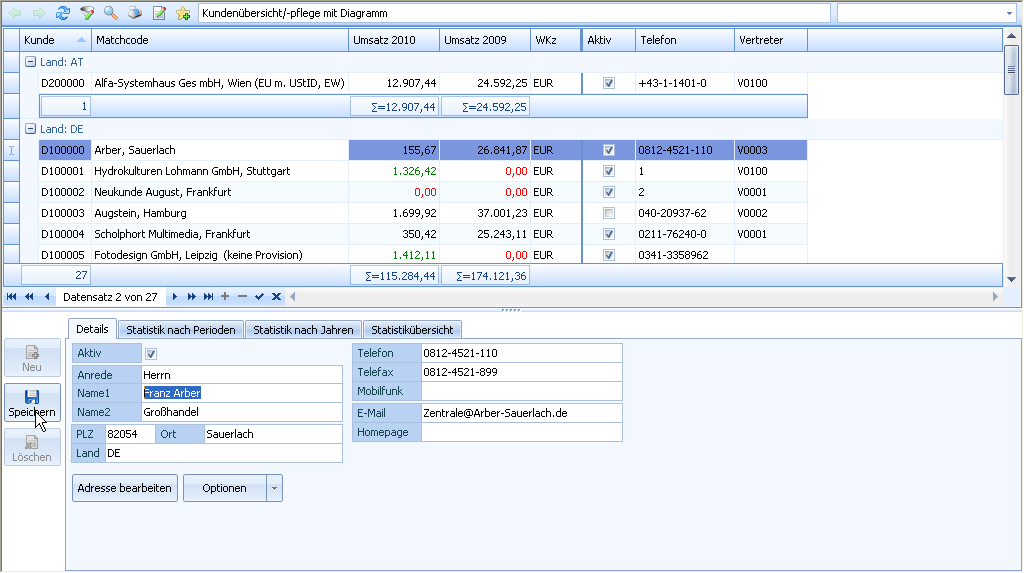
Task: Add favorite with the star icon
Action: (x=184, y=12)
